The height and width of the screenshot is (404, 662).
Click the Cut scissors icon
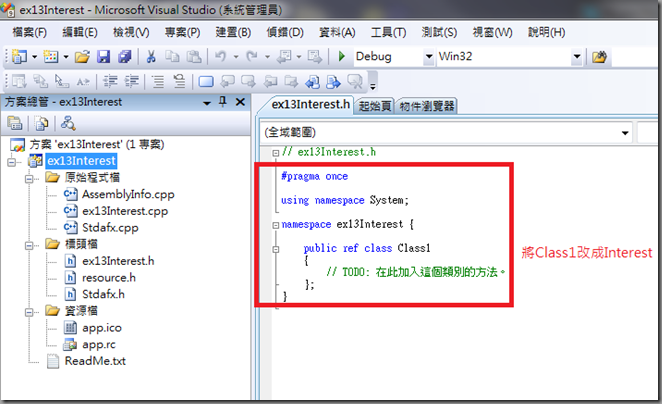151,57
